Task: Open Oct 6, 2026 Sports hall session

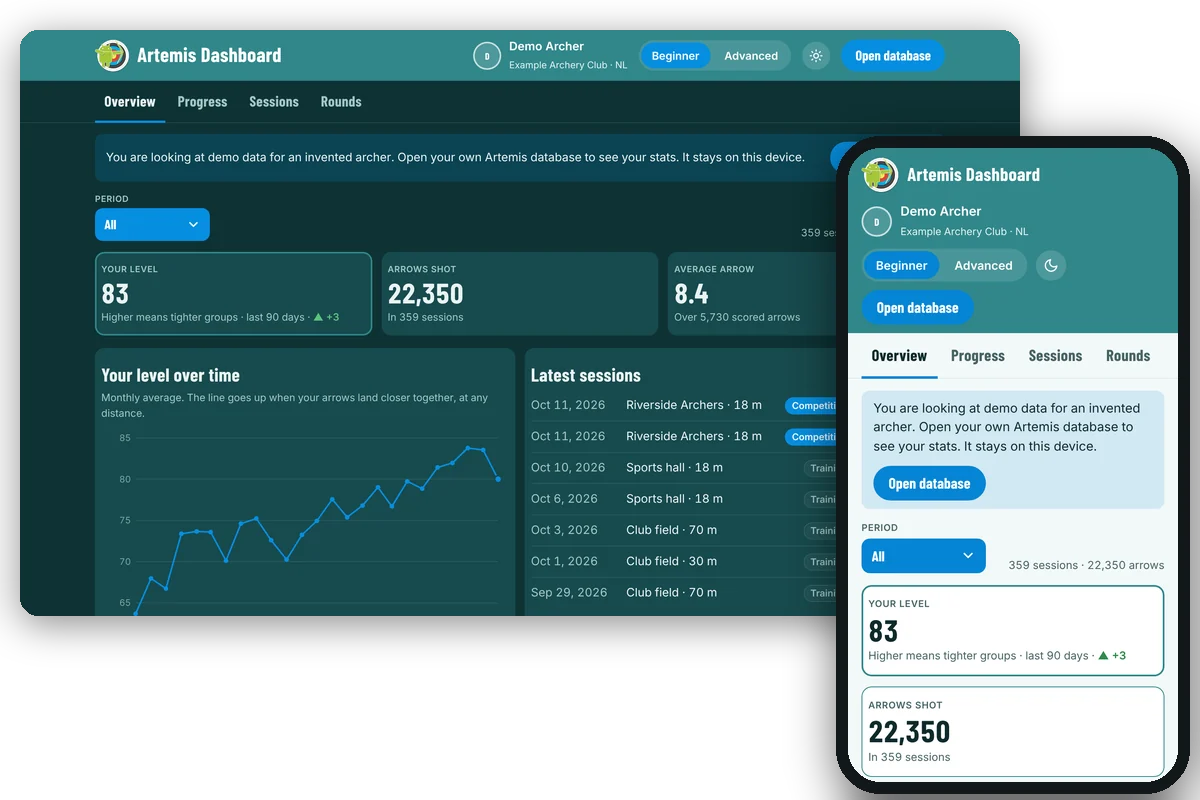Action: coord(684,499)
